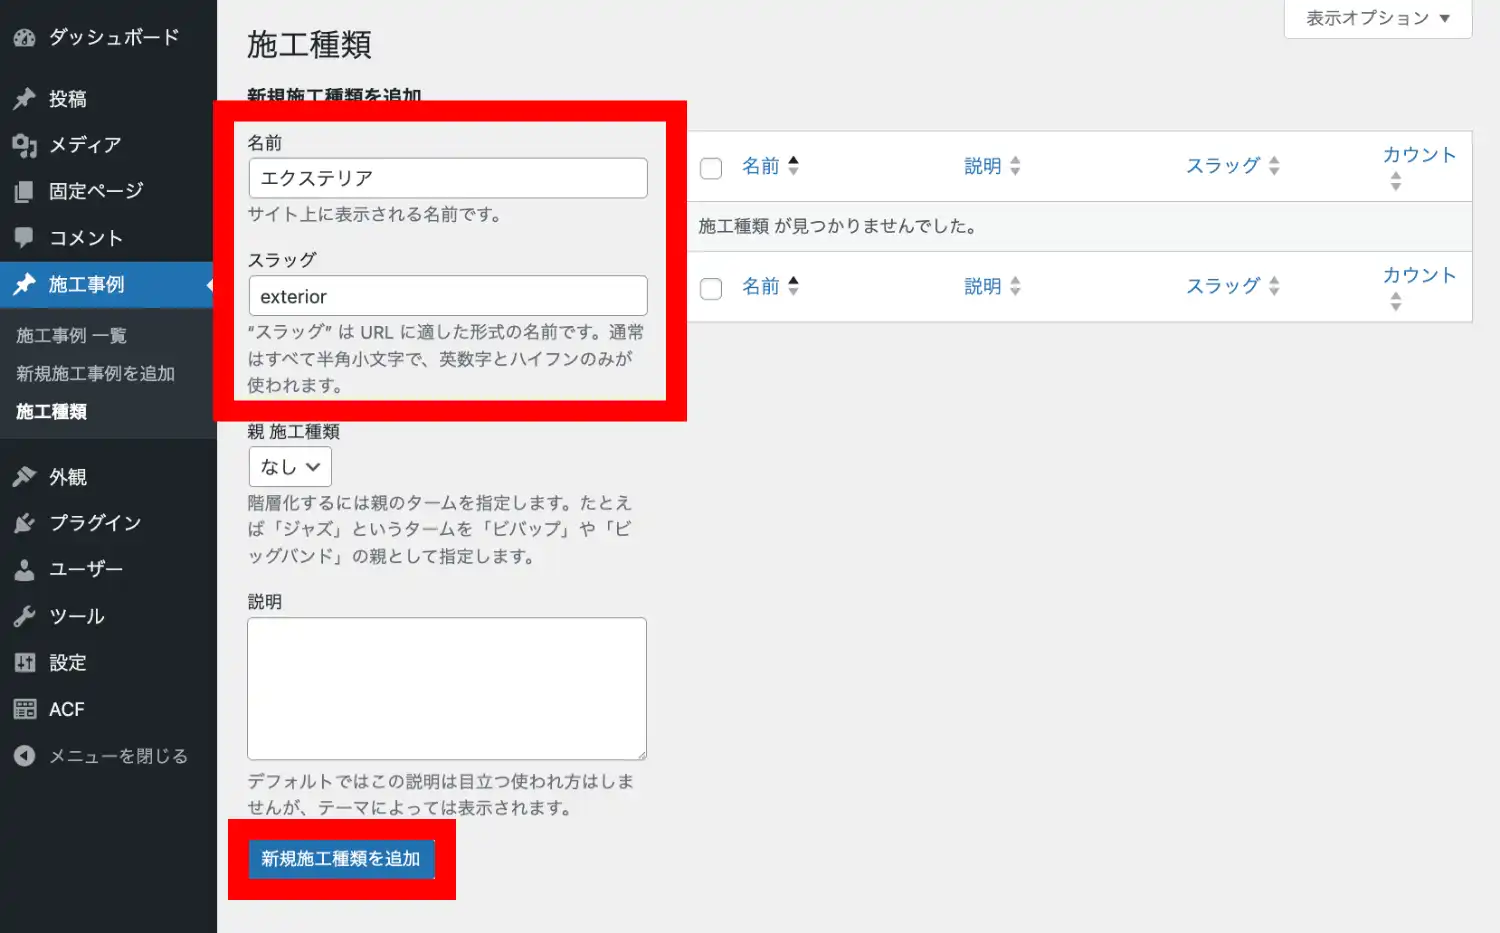Click the speech bubble icon beside コメント
This screenshot has height=933, width=1500.
pyautogui.click(x=24, y=238)
